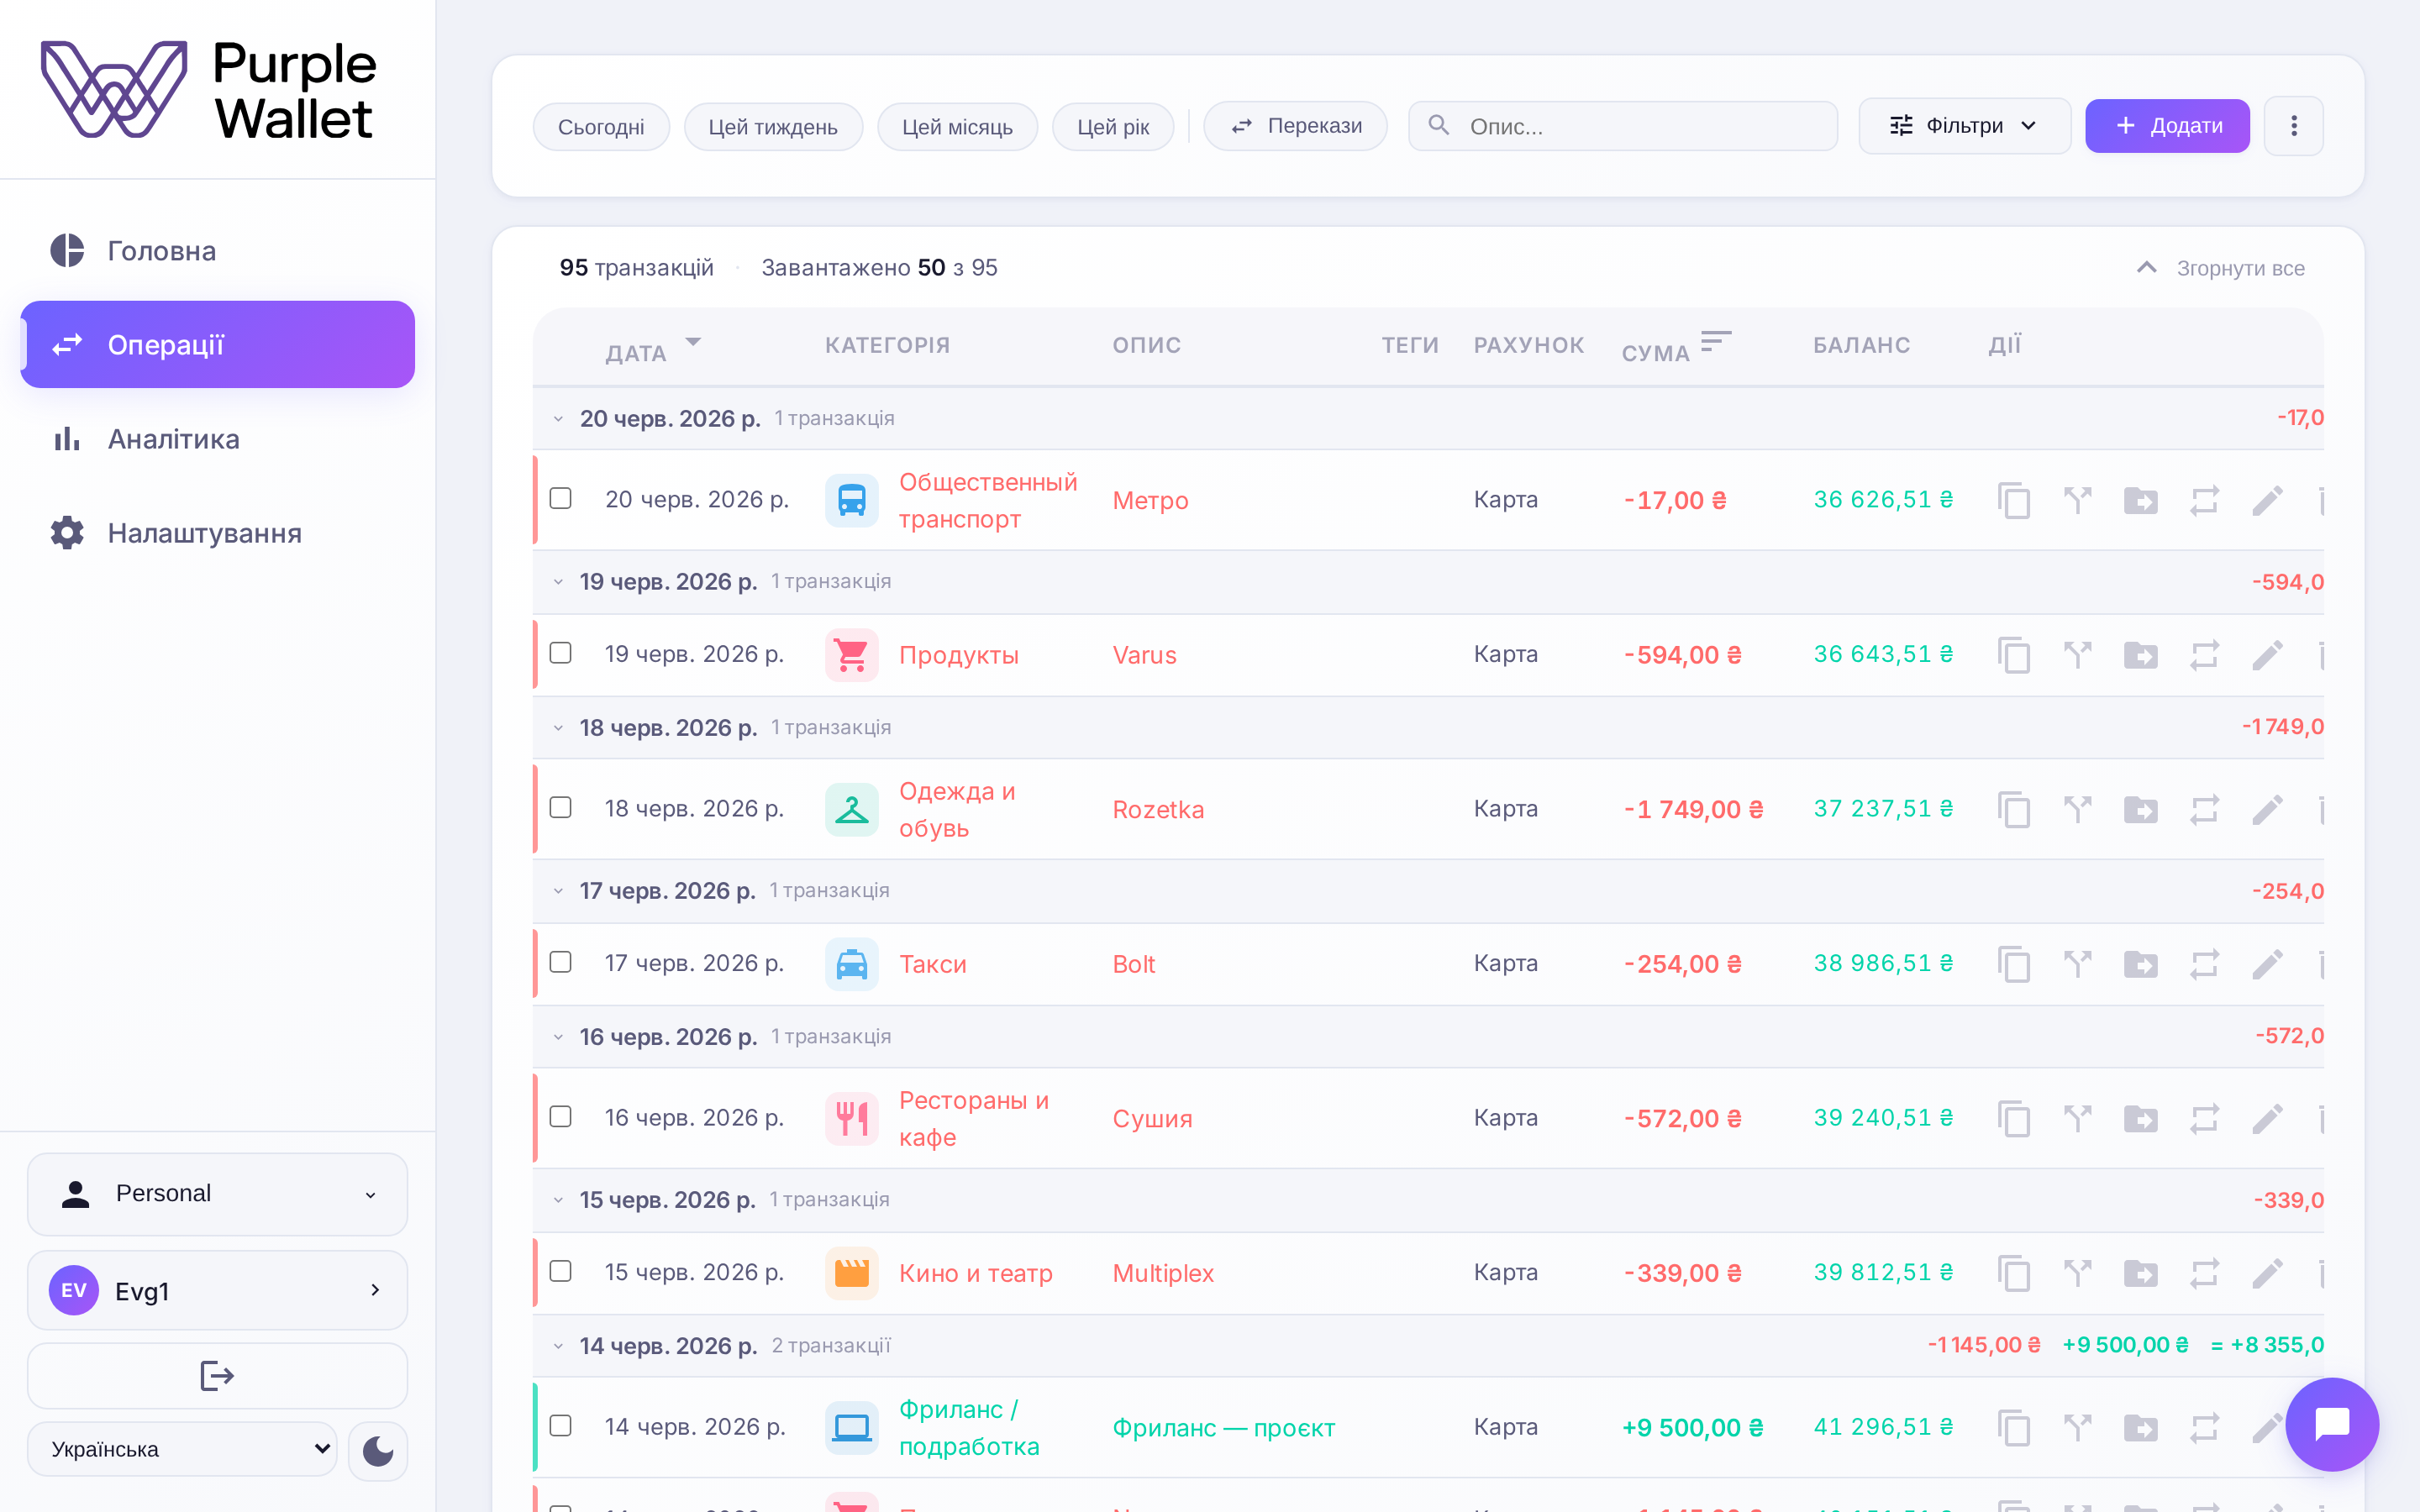Image resolution: width=2420 pixels, height=1512 pixels.
Task: Click the bus category icon for Метро
Action: coord(851,500)
